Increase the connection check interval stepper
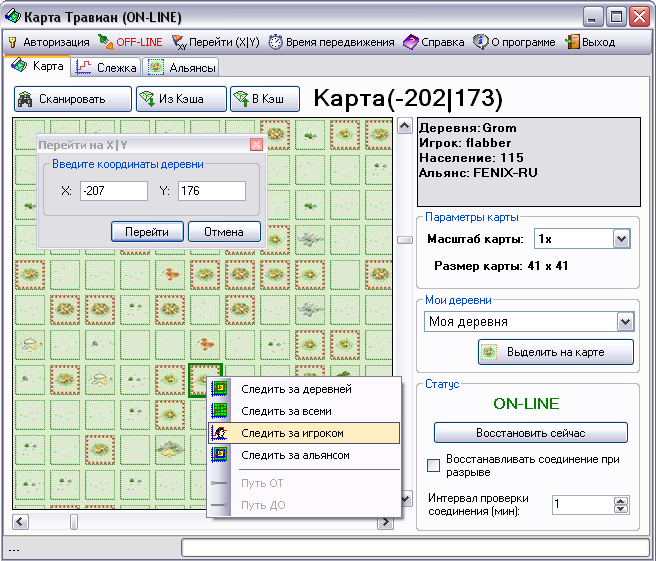 pos(621,501)
